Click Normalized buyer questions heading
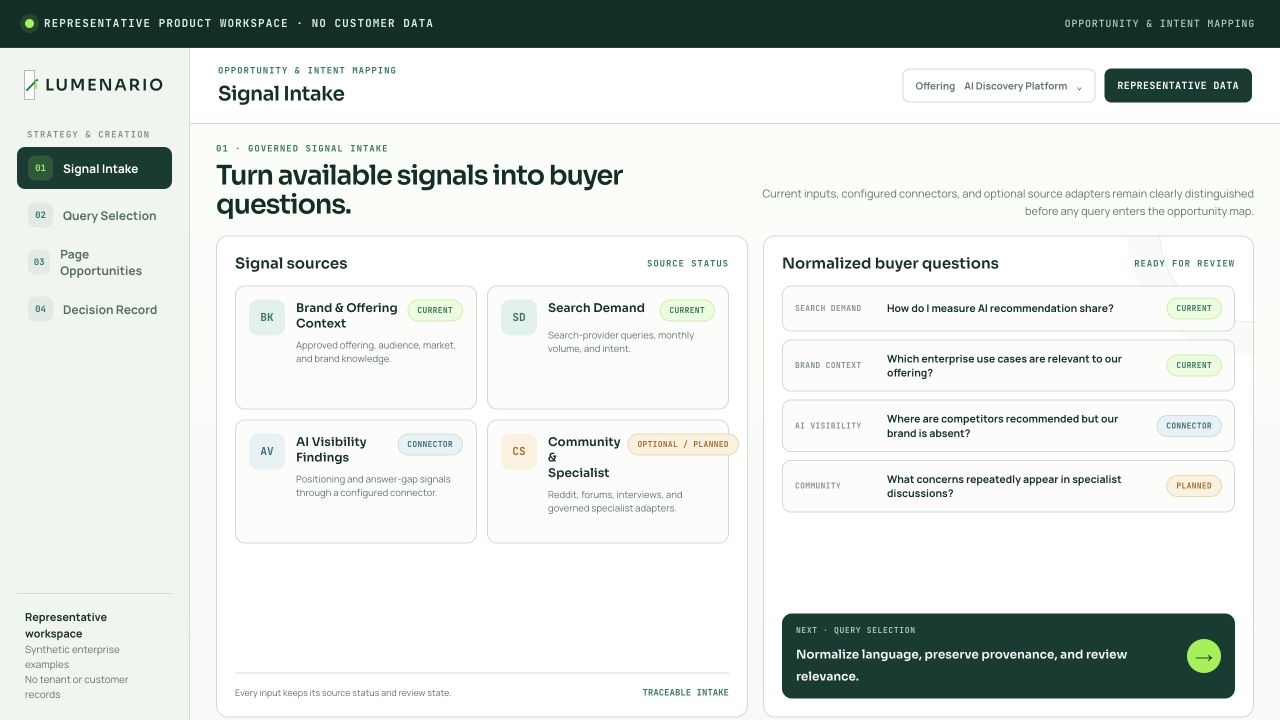This screenshot has height=720, width=1280. point(890,263)
